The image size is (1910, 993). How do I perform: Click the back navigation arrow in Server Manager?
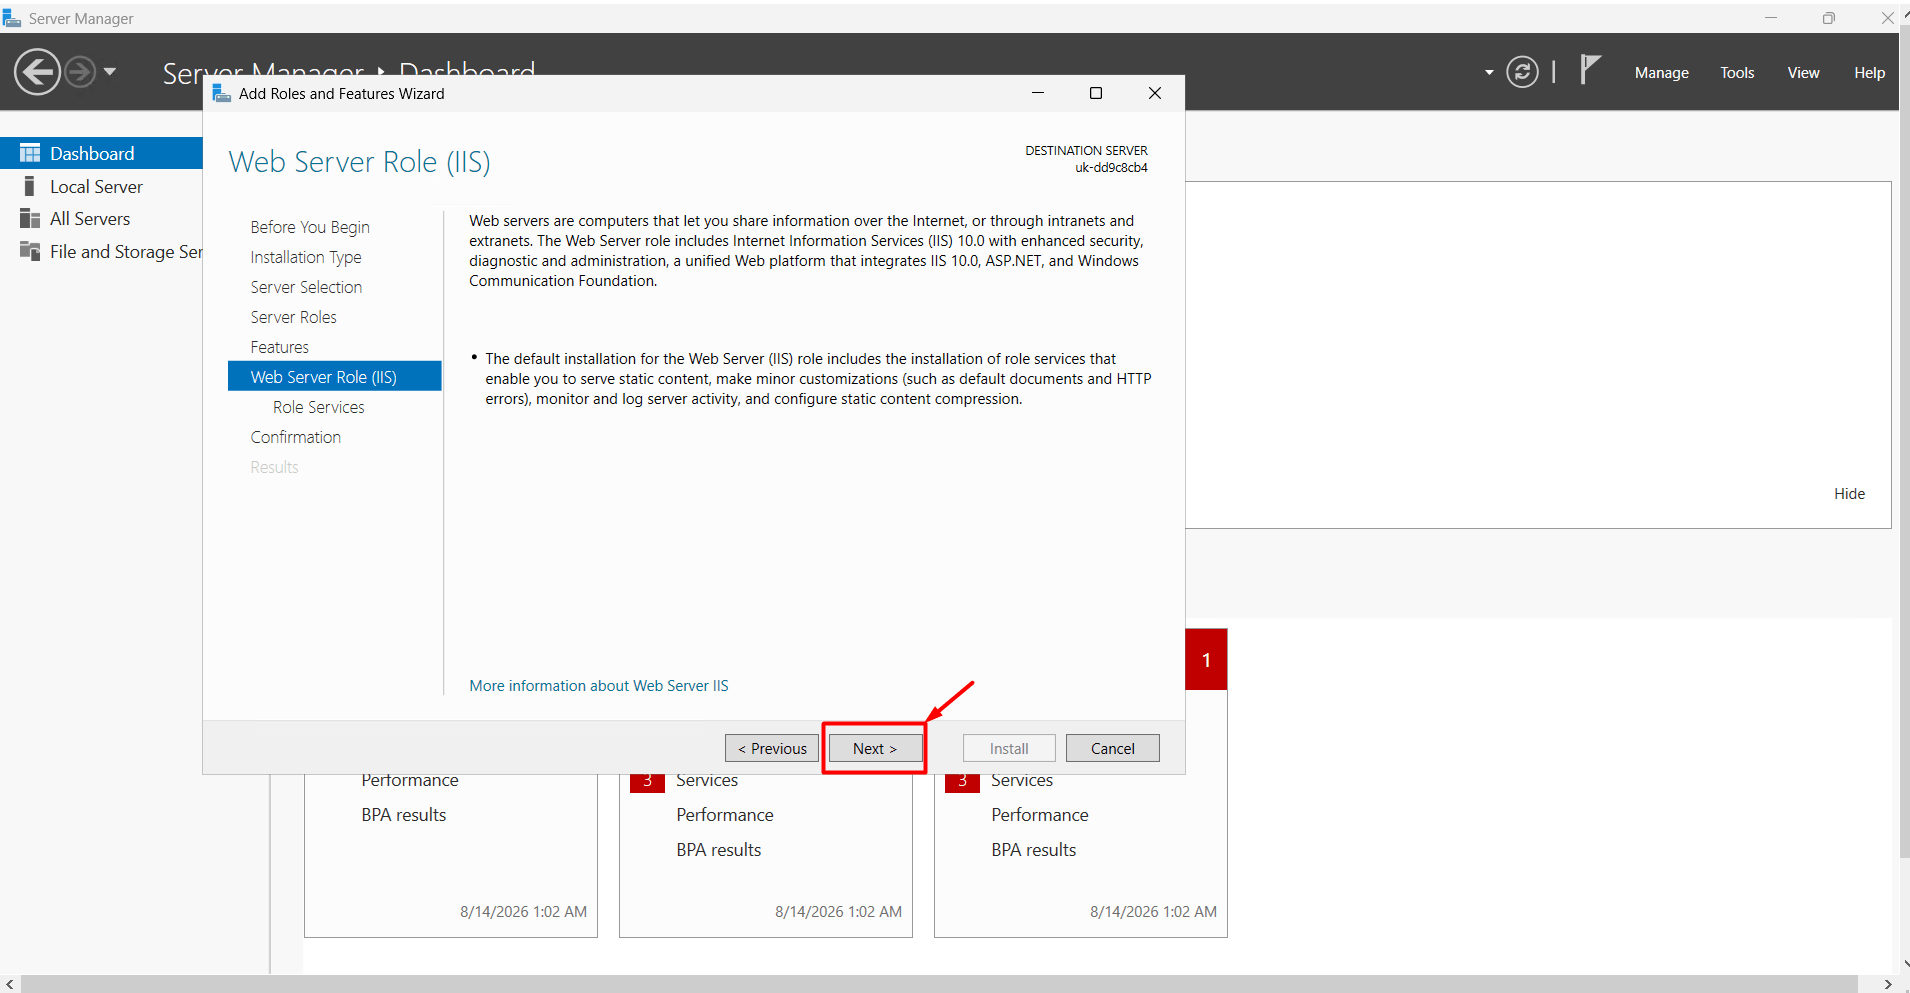tap(38, 72)
